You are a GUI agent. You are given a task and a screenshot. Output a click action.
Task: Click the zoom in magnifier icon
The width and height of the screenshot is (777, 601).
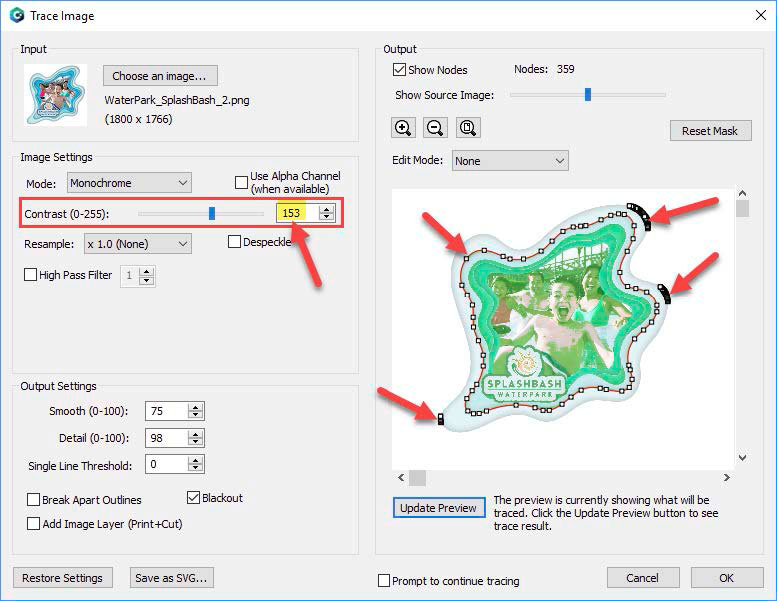[403, 128]
